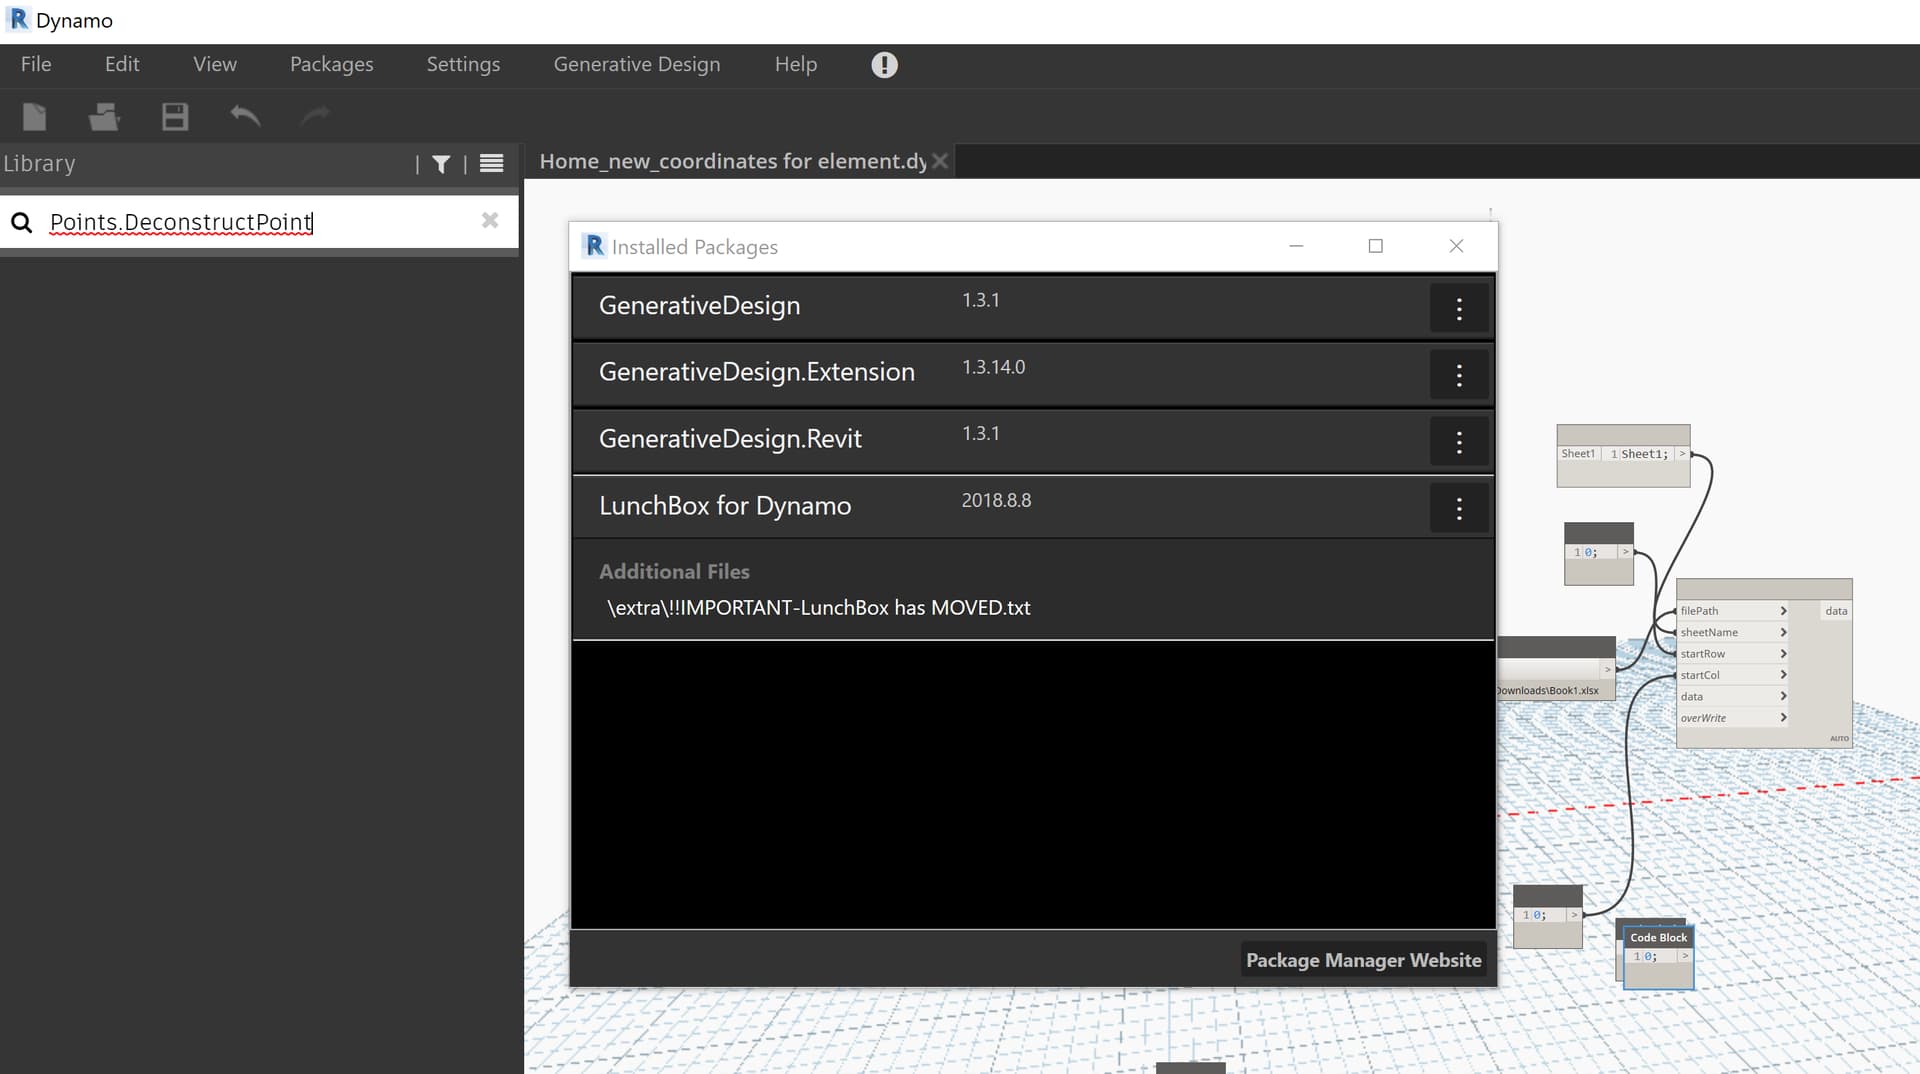Image resolution: width=1920 pixels, height=1074 pixels.
Task: Click version 1.3.14.0 of GenerativeDesign.Extension
Action: (x=994, y=367)
